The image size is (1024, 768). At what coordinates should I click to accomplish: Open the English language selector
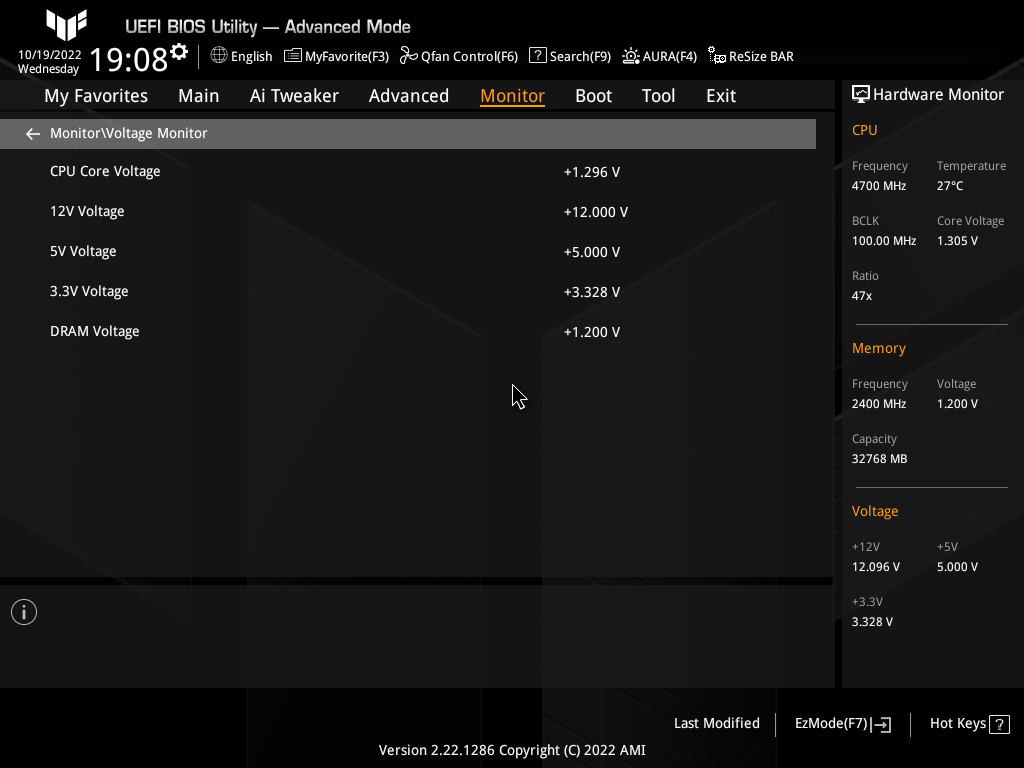point(241,56)
